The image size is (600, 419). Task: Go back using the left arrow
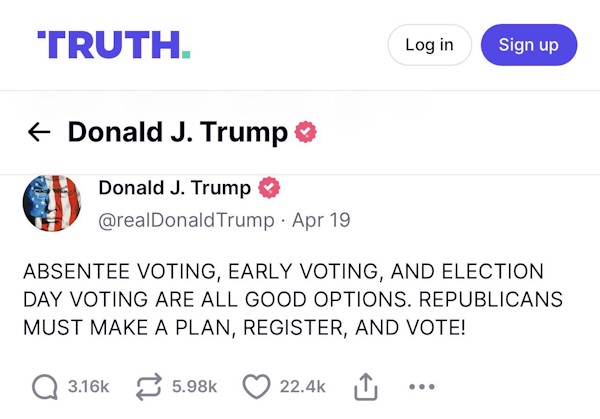(x=39, y=132)
